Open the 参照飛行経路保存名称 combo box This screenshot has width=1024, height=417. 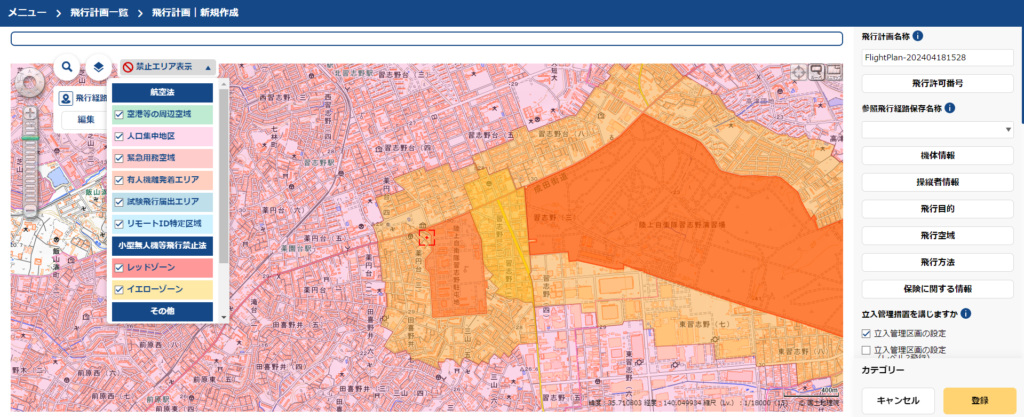tap(937, 130)
